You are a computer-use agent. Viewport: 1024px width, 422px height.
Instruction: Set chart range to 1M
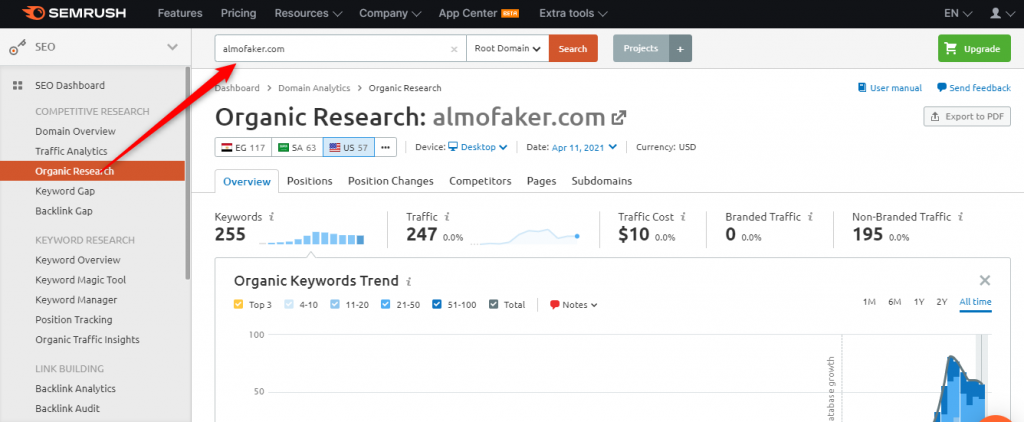tap(869, 302)
